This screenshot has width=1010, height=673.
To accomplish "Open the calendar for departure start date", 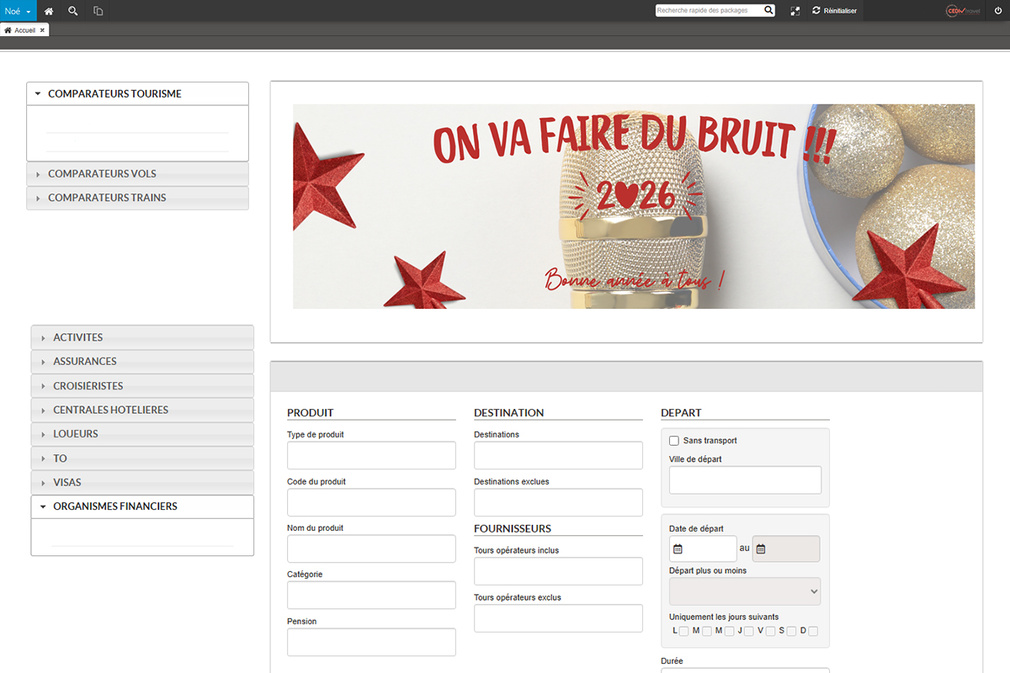I will [678, 549].
